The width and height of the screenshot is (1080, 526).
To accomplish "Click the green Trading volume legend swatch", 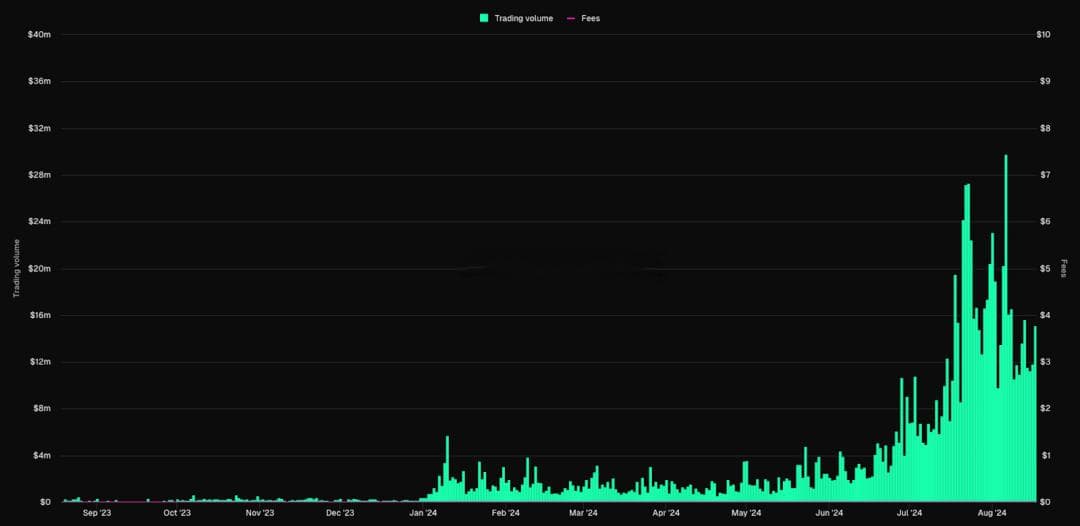I will [484, 19].
